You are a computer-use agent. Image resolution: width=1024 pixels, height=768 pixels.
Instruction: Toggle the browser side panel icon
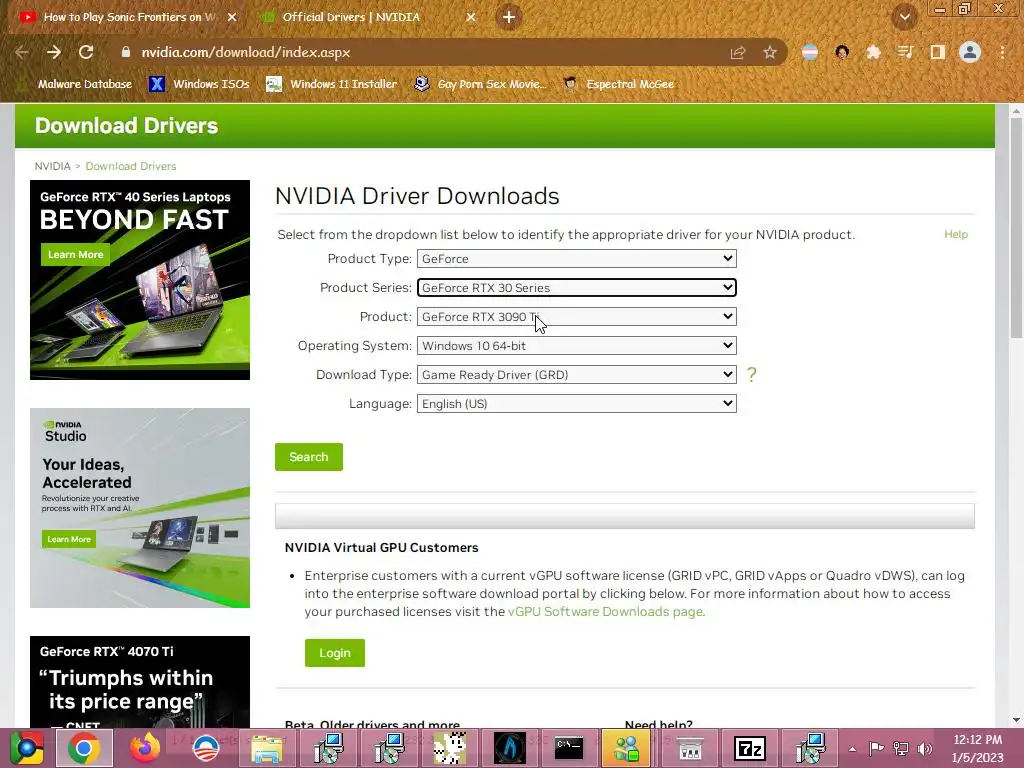pyautogui.click(x=937, y=52)
